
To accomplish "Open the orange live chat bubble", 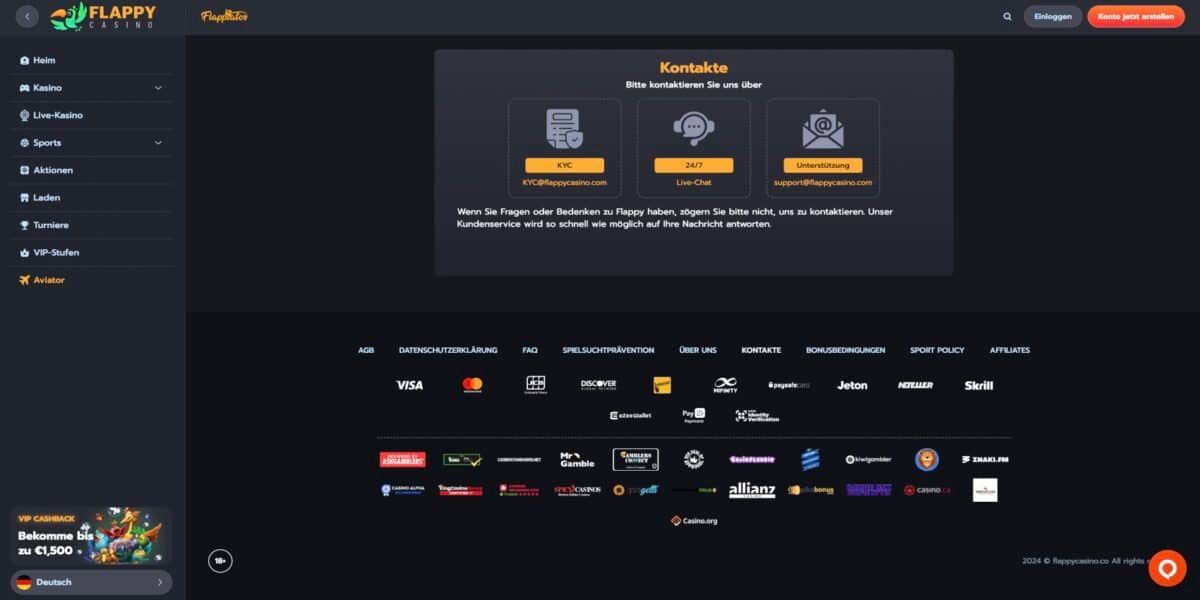I will pos(1166,568).
